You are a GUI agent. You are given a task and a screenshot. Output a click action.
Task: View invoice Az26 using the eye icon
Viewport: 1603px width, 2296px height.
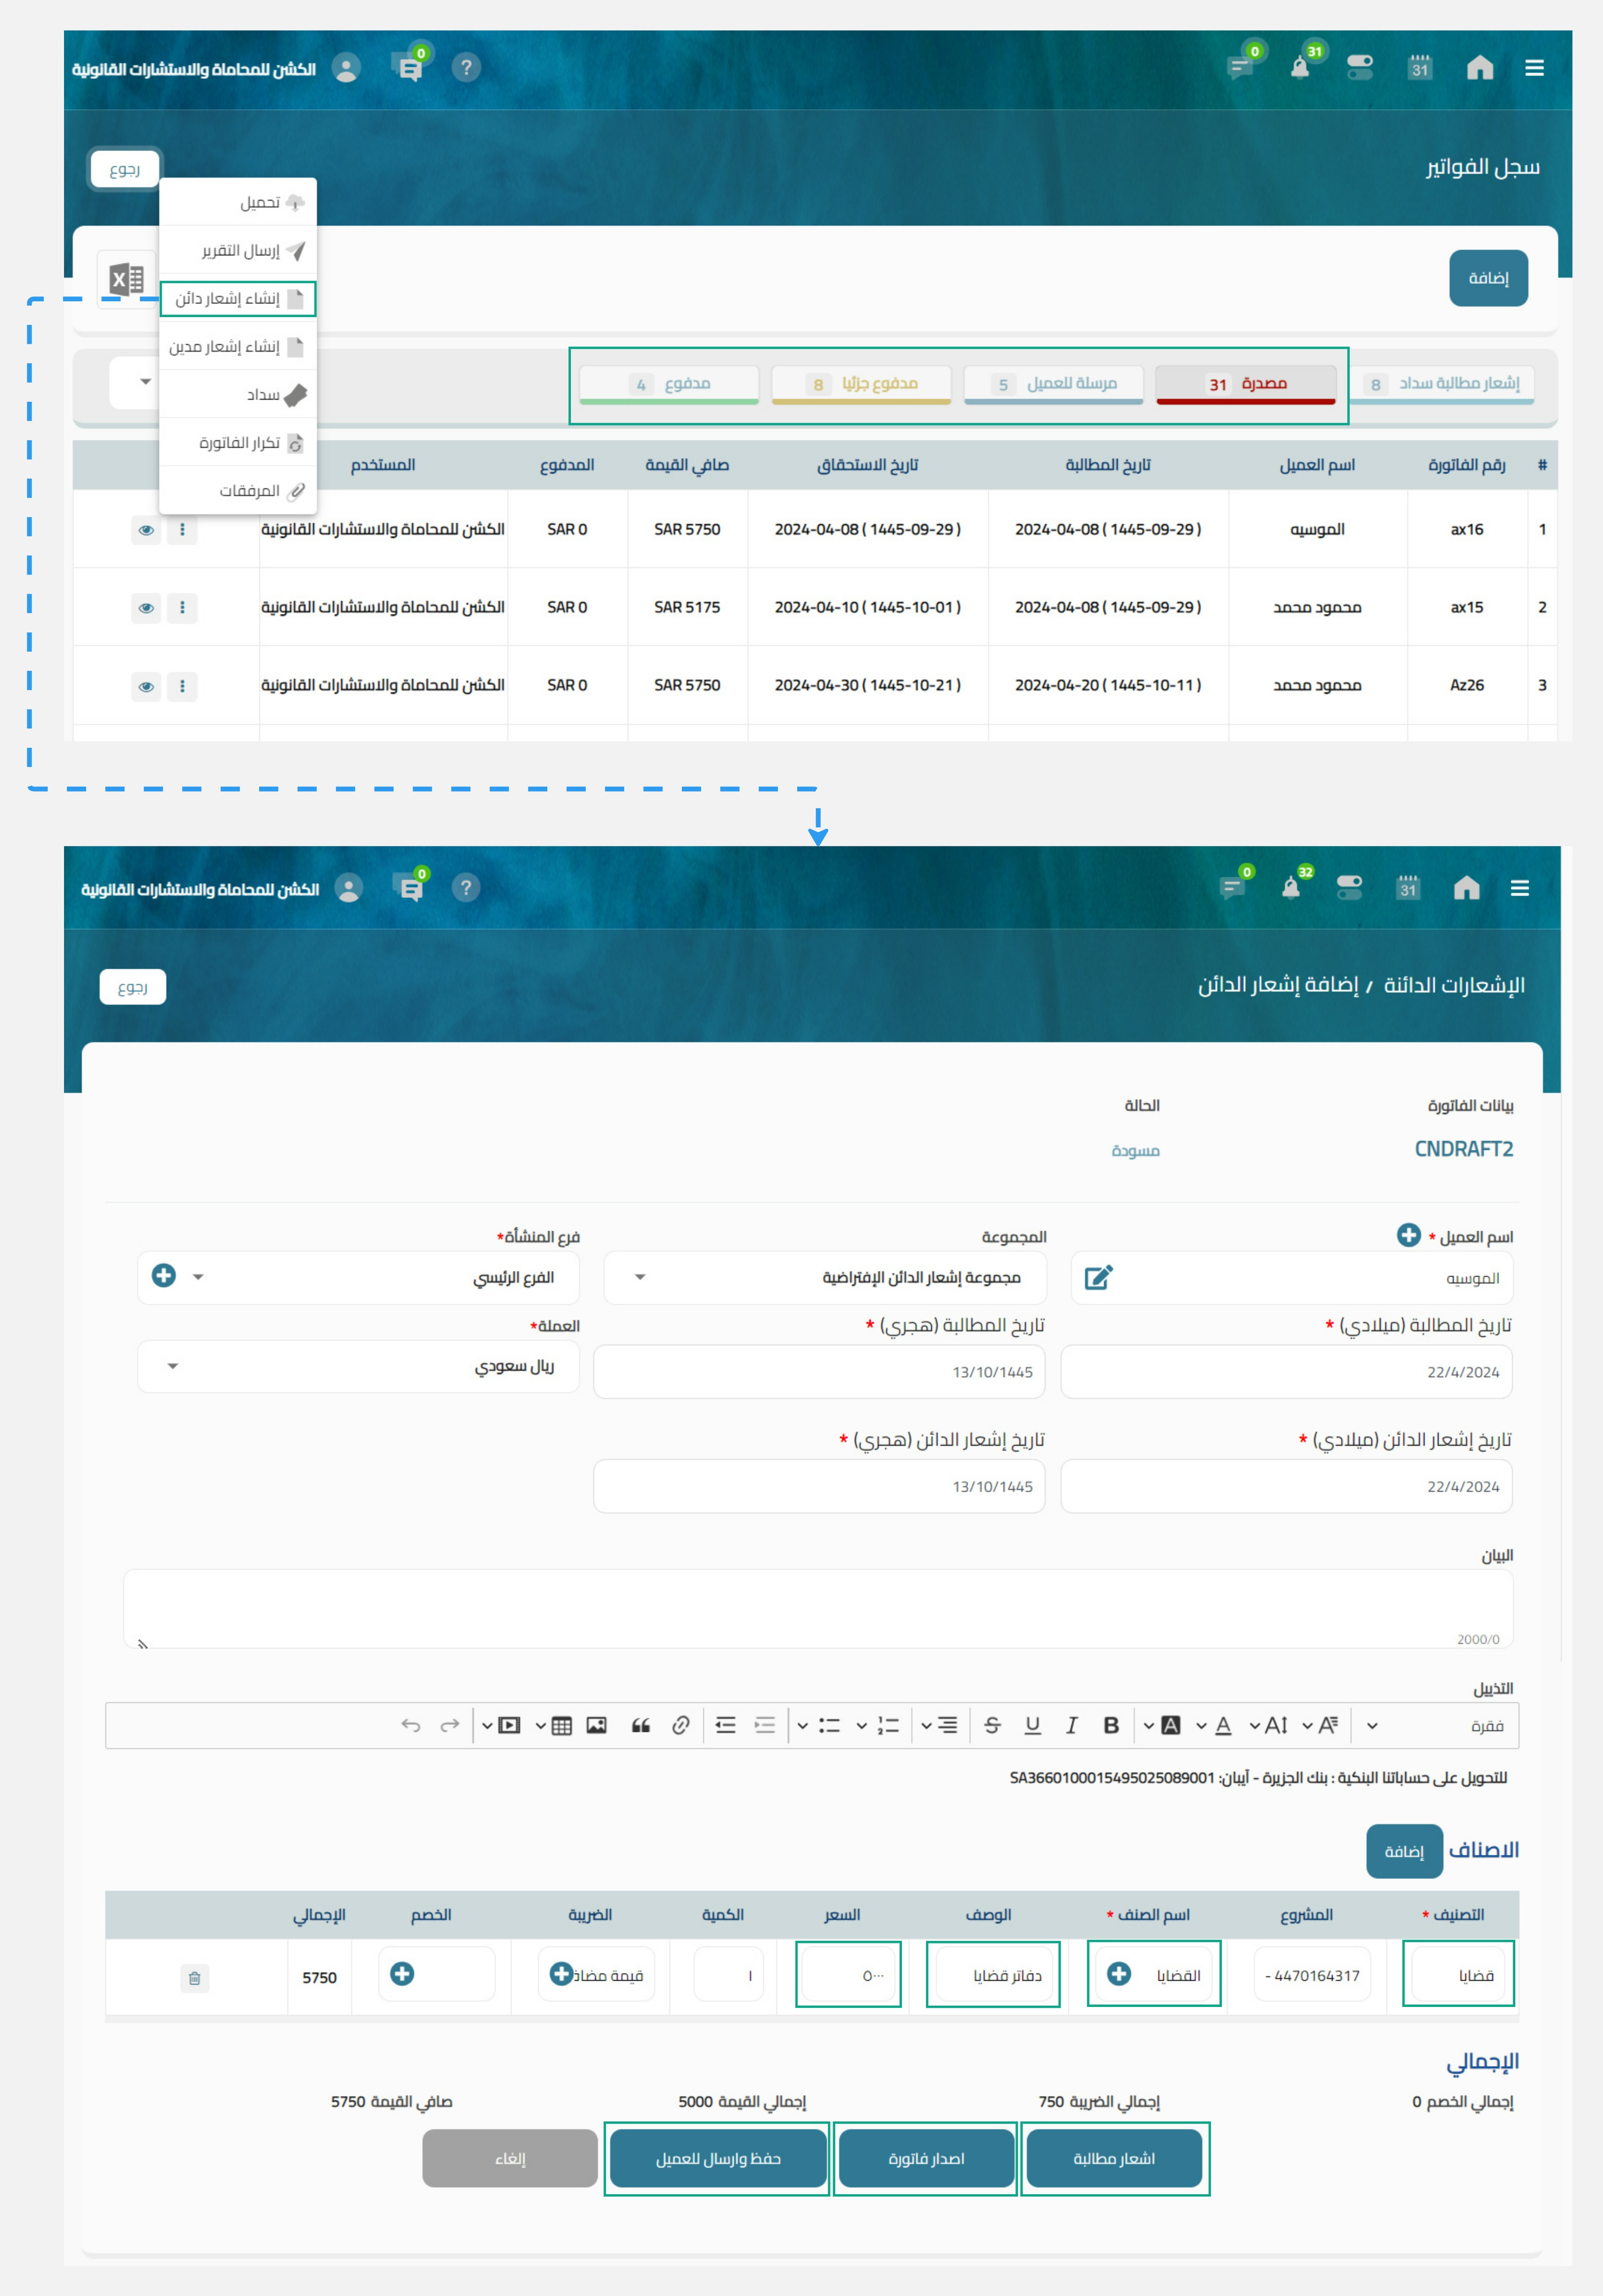146,686
